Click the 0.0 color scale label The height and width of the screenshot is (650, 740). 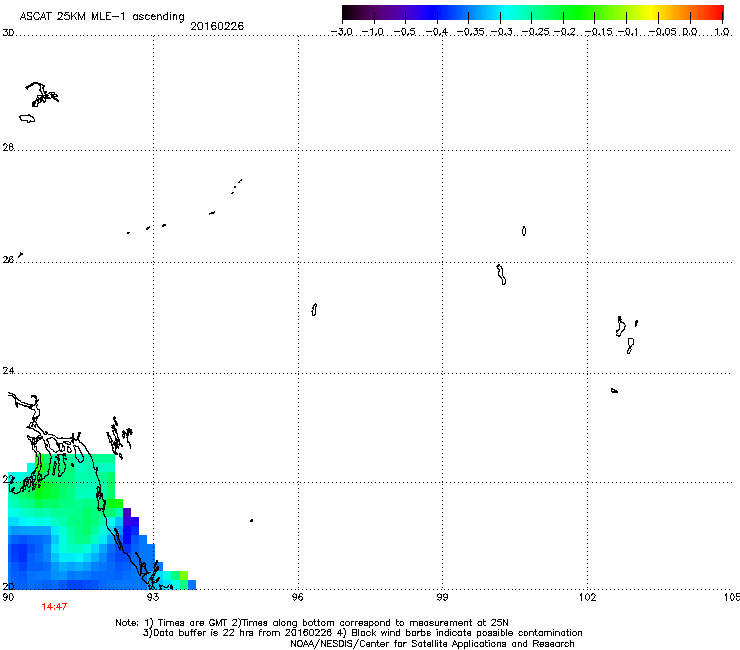(690, 32)
